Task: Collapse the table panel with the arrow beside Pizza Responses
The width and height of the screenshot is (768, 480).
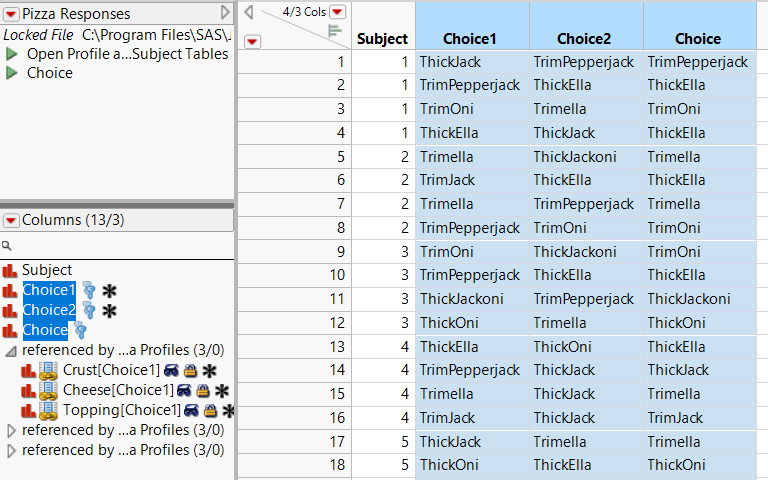Action: coord(225,12)
